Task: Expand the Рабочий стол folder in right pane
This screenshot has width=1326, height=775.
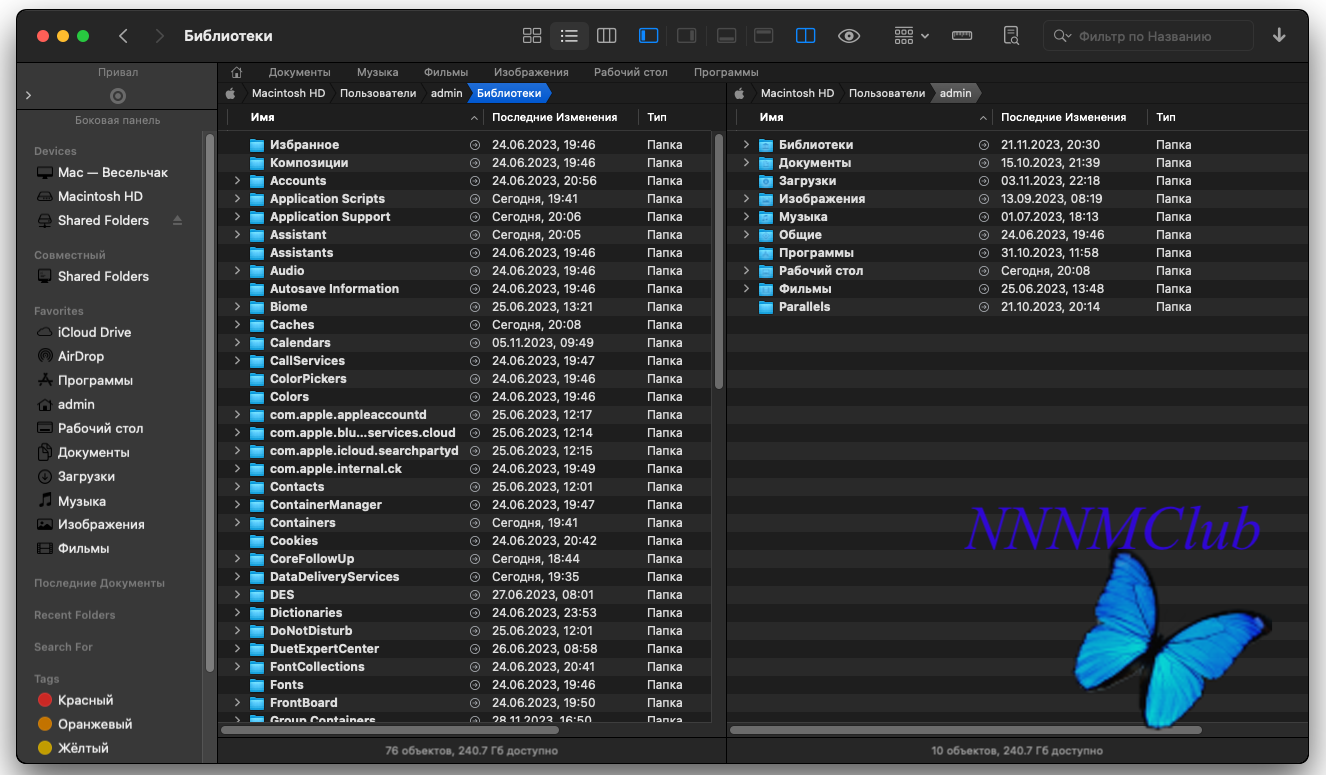Action: click(746, 271)
